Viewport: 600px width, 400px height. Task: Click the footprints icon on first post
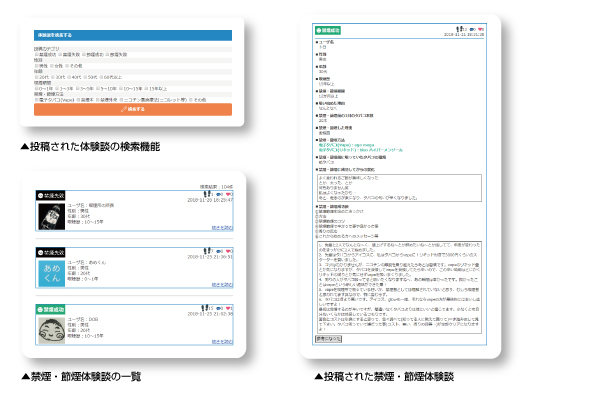point(207,196)
